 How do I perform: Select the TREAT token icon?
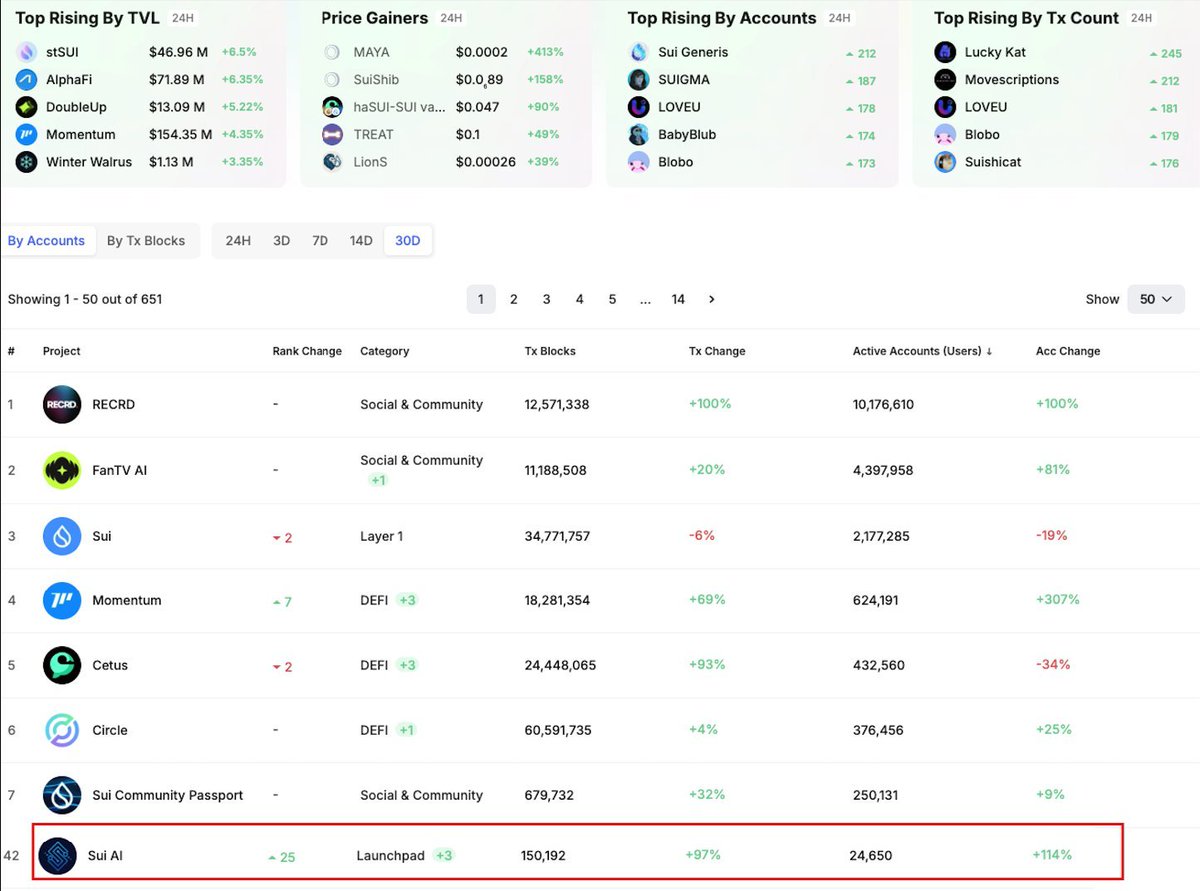point(333,134)
